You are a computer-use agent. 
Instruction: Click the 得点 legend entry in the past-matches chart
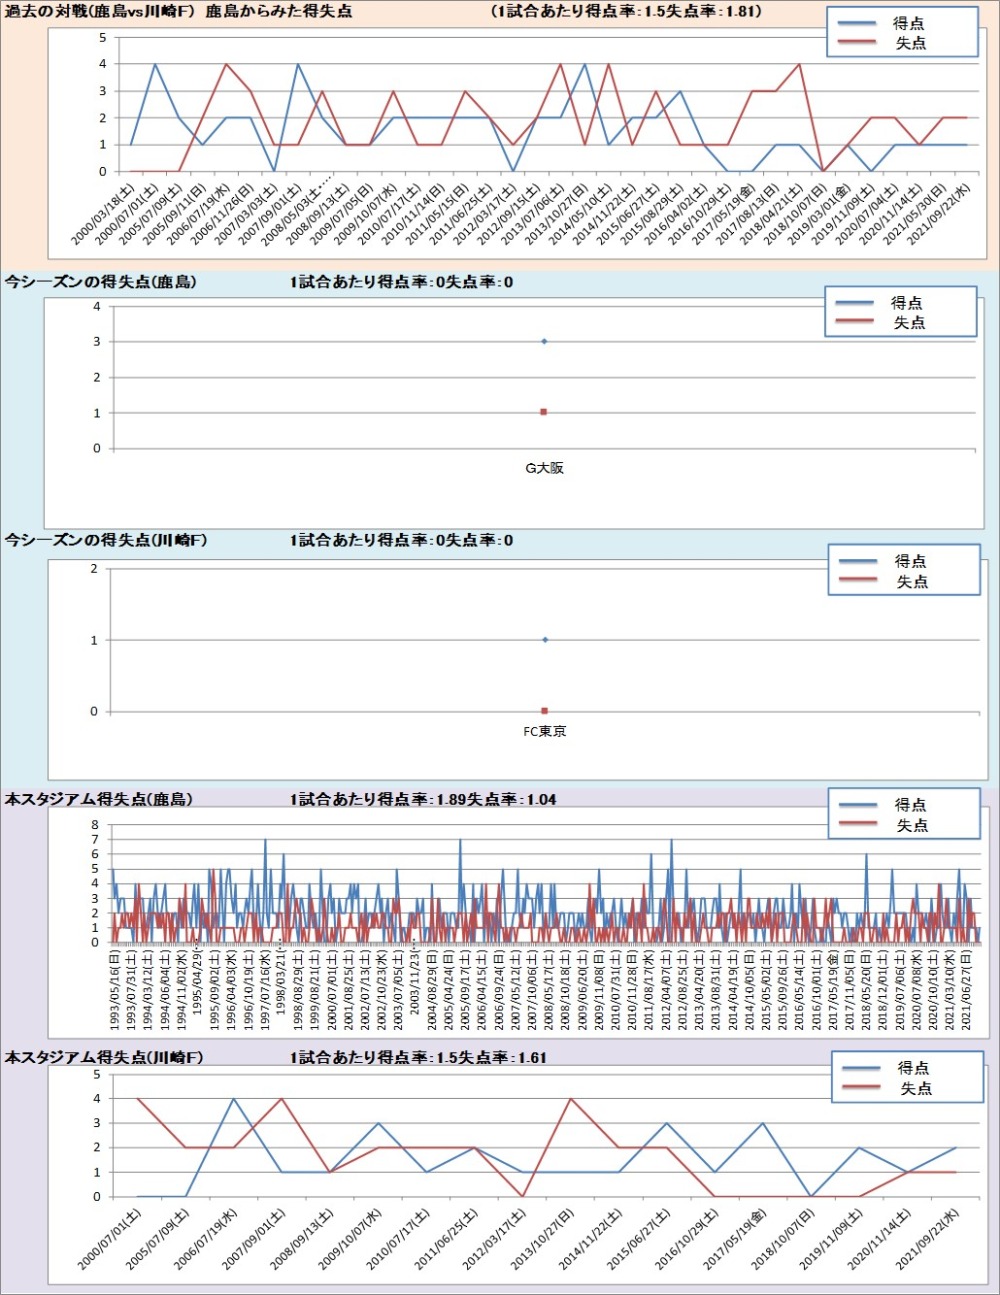pos(908,23)
